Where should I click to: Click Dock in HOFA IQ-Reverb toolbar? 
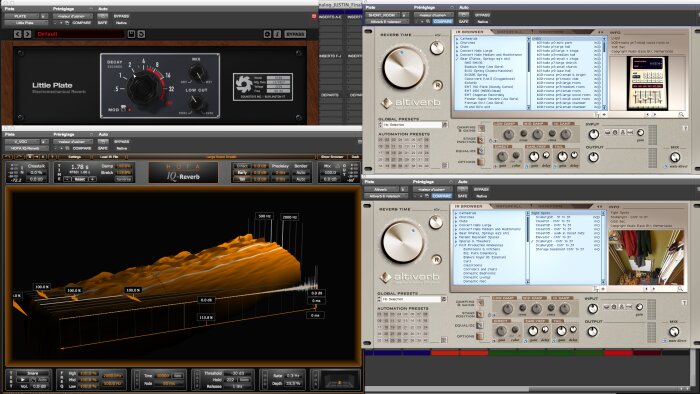[x=355, y=157]
